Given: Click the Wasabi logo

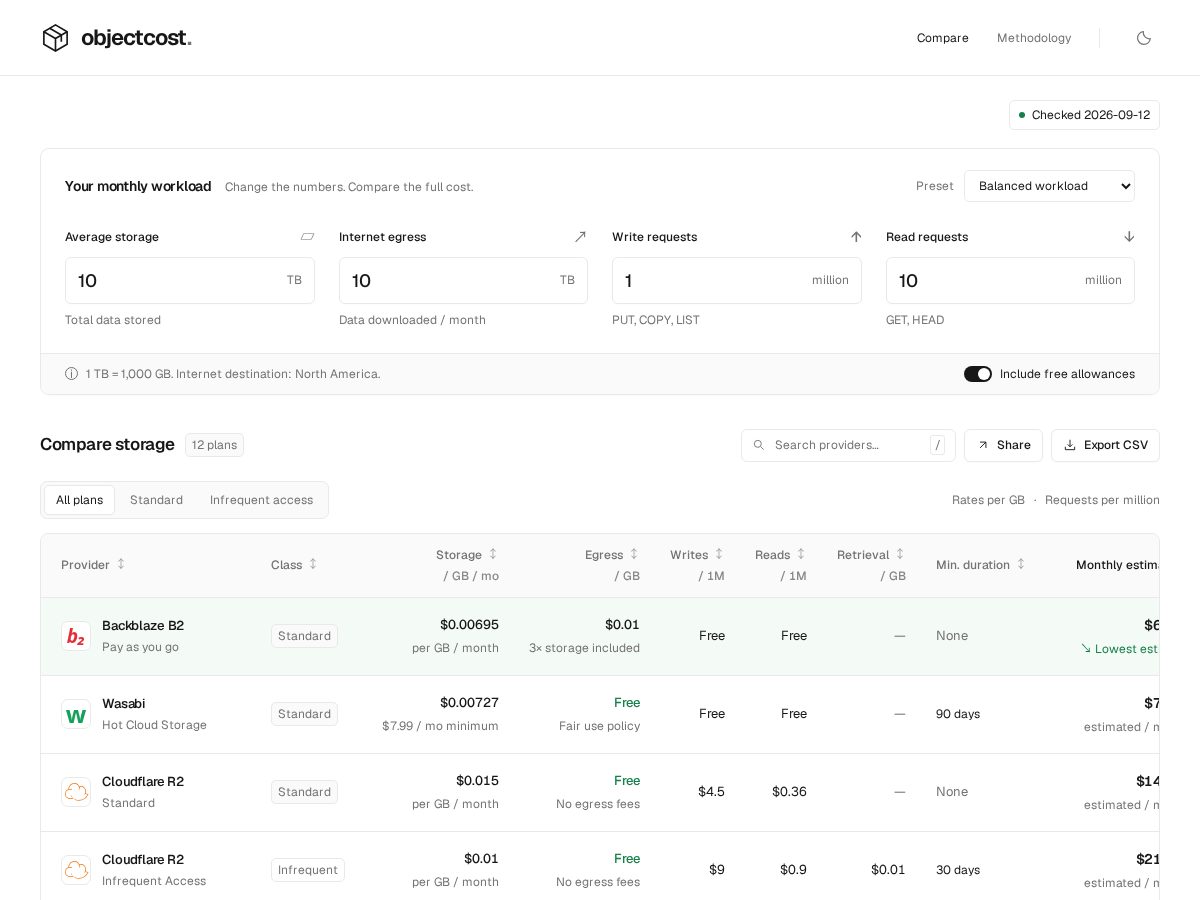Looking at the screenshot, I should pos(76,714).
